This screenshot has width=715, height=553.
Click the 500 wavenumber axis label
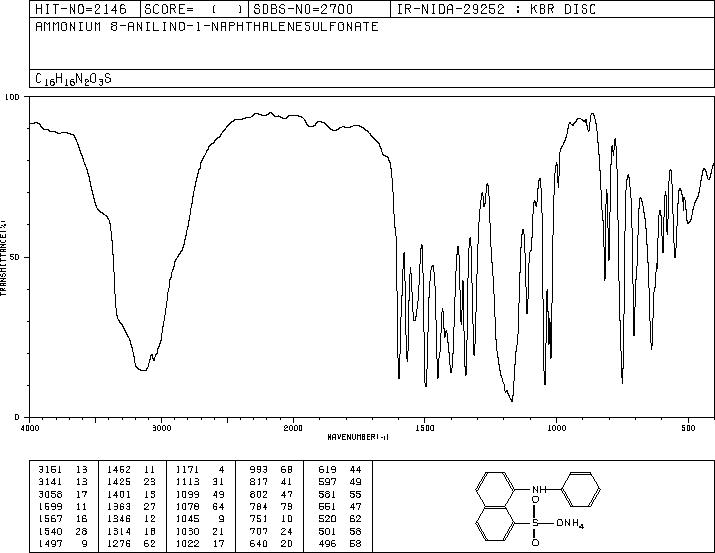coord(688,428)
